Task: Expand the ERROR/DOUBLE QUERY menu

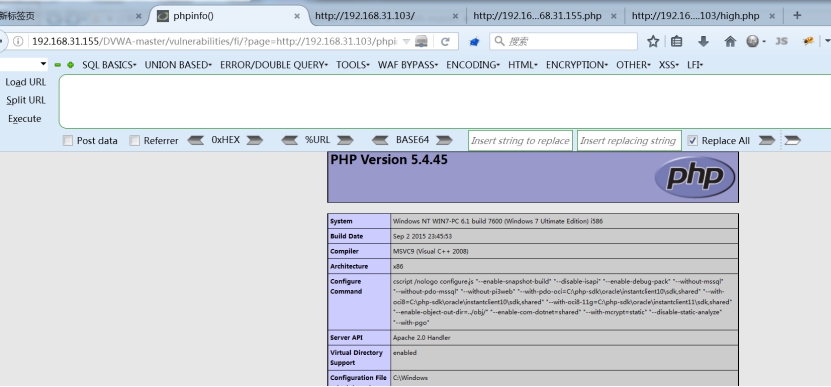Action: 274,65
